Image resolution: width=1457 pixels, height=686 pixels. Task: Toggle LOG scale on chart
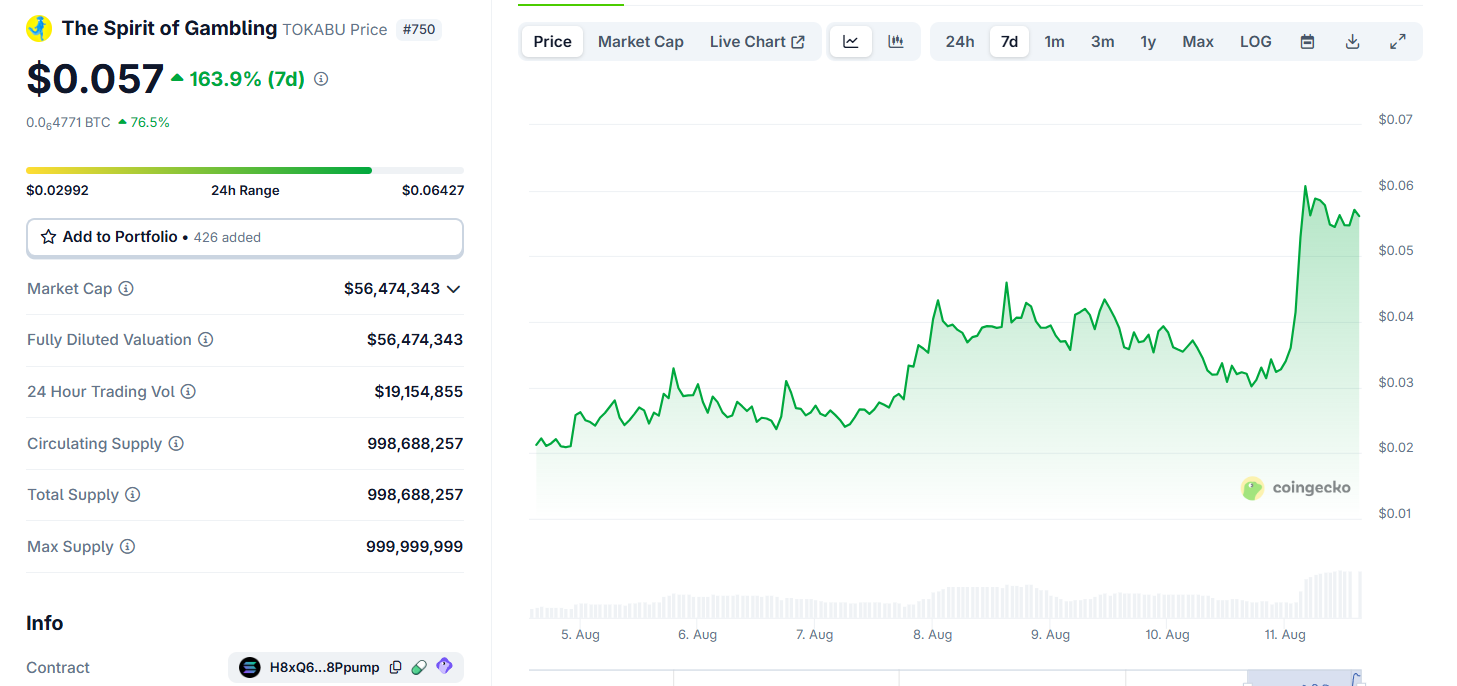[x=1255, y=42]
